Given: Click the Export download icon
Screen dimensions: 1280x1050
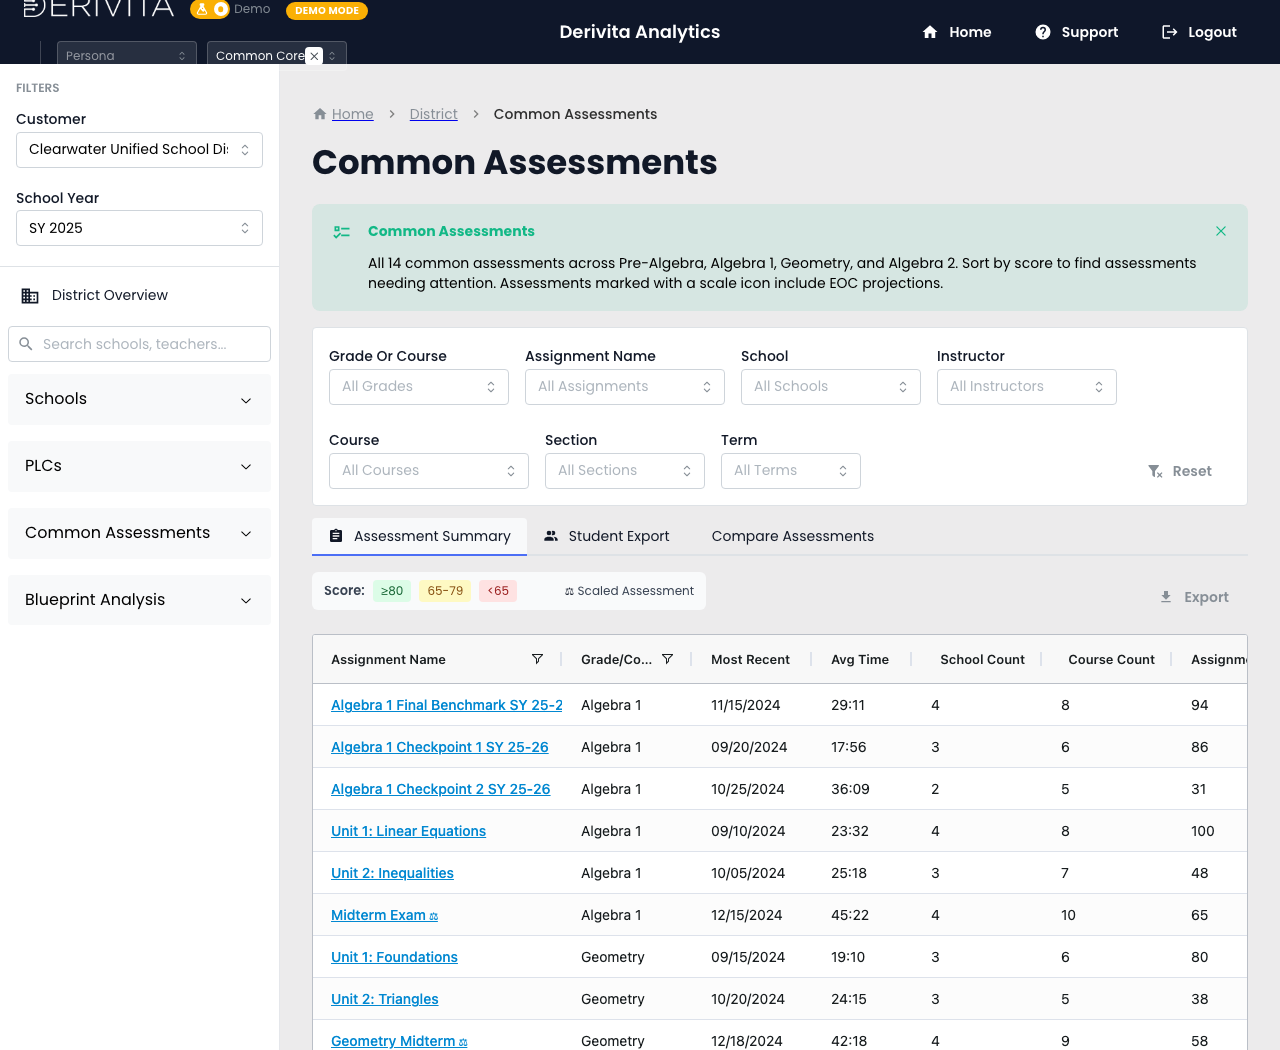Looking at the screenshot, I should (x=1166, y=597).
